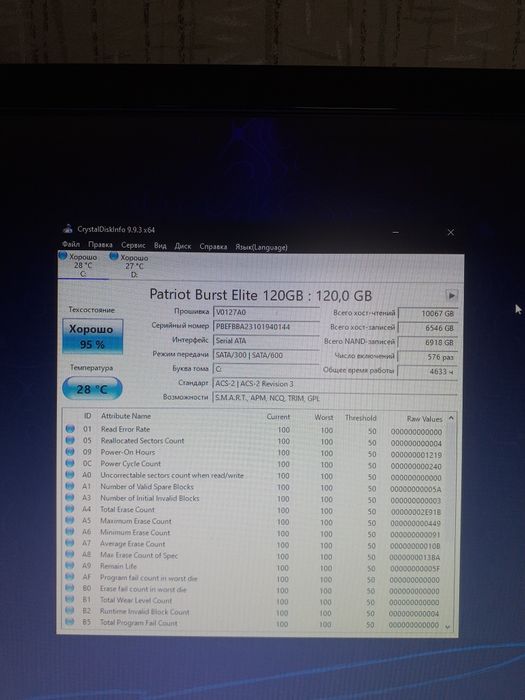Open the Диск menu
Image resolution: width=525 pixels, height=700 pixels.
tap(183, 246)
